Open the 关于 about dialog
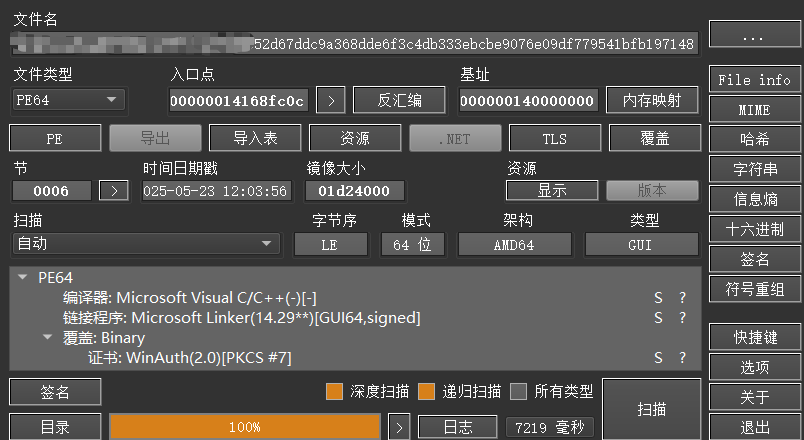 click(x=754, y=397)
